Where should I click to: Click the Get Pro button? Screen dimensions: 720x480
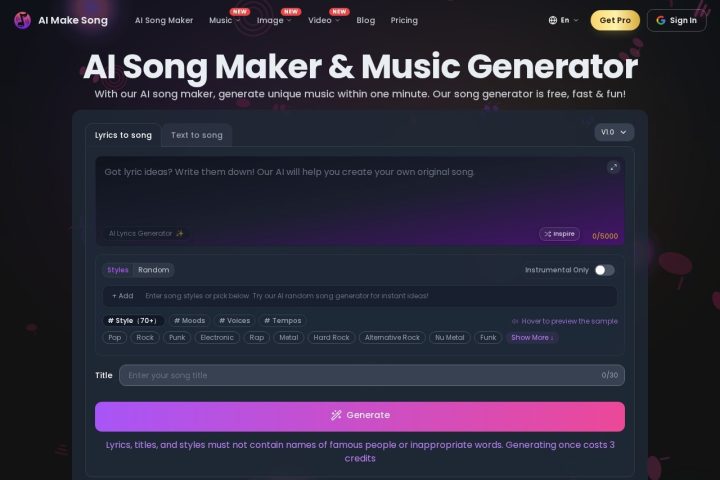pyautogui.click(x=615, y=20)
